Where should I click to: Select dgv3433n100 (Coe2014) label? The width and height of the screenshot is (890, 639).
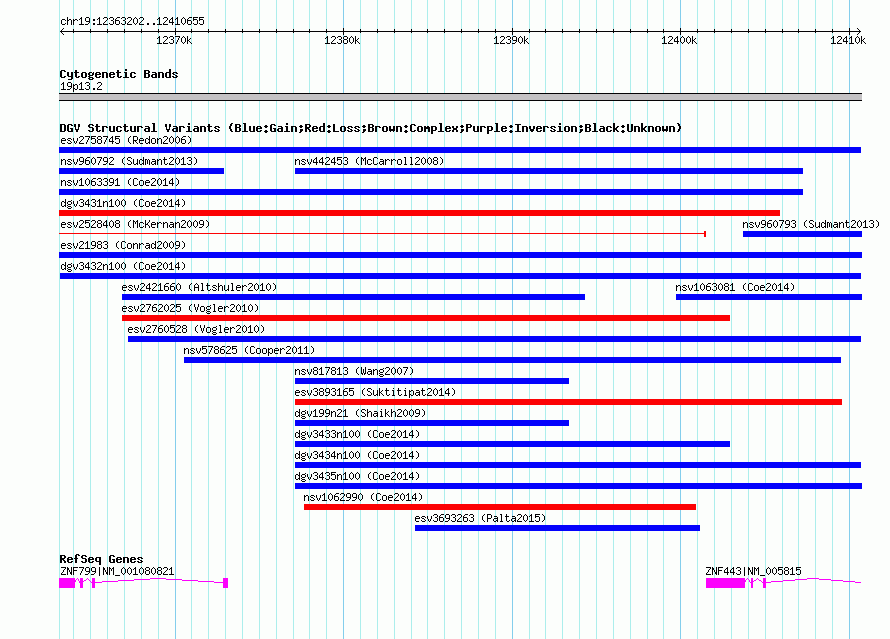(357, 434)
